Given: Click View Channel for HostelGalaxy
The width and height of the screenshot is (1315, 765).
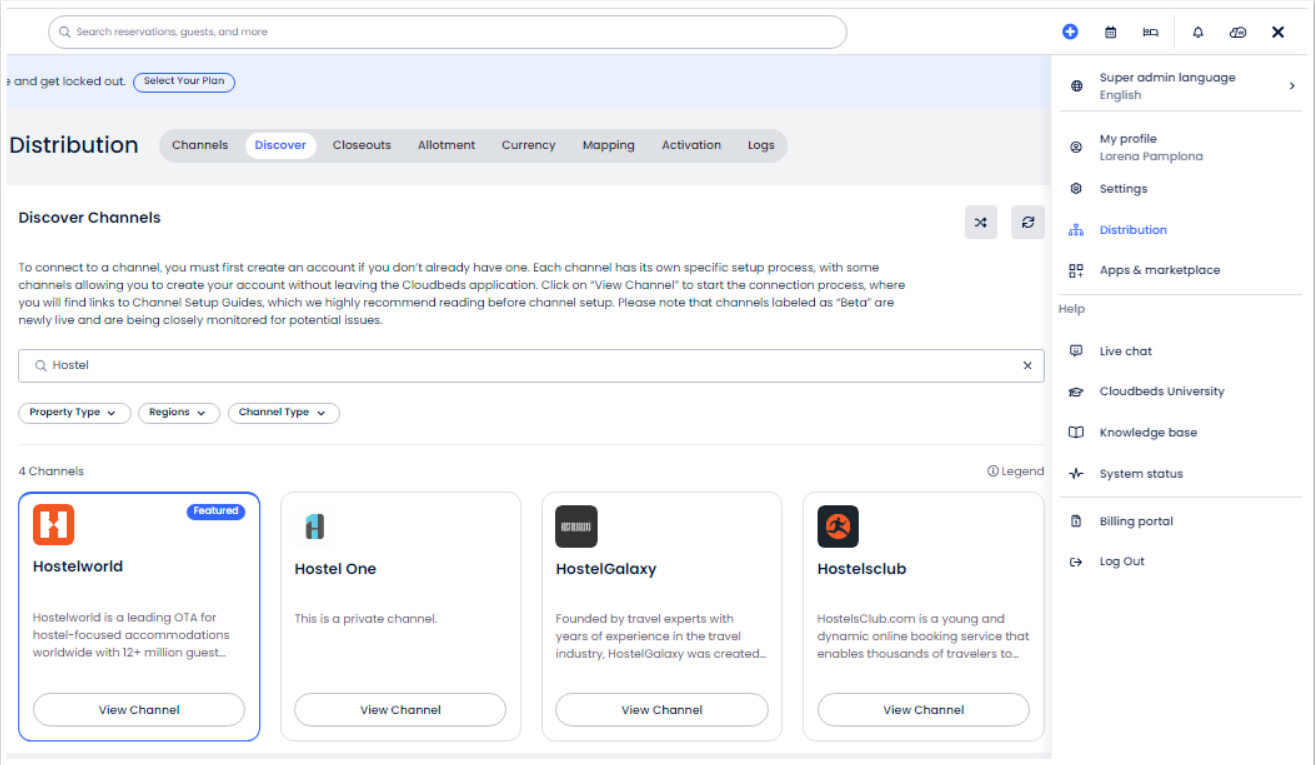Looking at the screenshot, I should coord(662,710).
